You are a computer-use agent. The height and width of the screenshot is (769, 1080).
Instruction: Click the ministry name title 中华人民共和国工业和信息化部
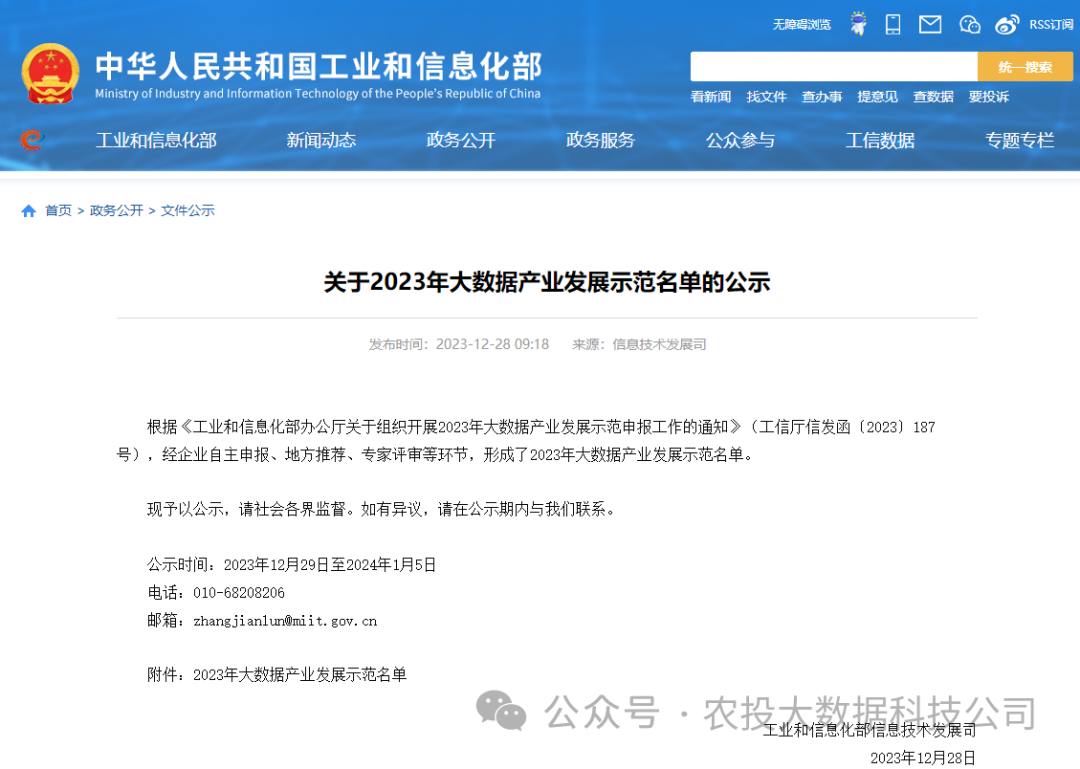coord(318,66)
